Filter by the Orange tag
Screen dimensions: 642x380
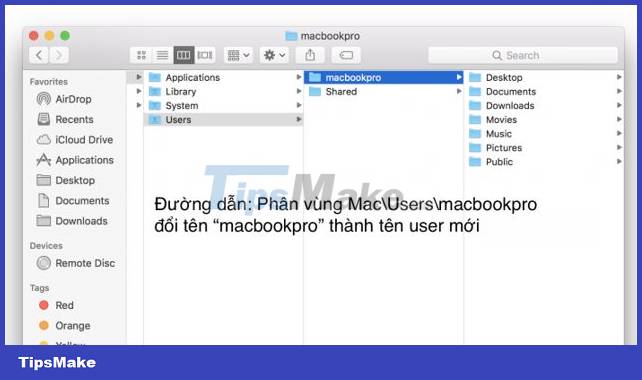click(64, 326)
